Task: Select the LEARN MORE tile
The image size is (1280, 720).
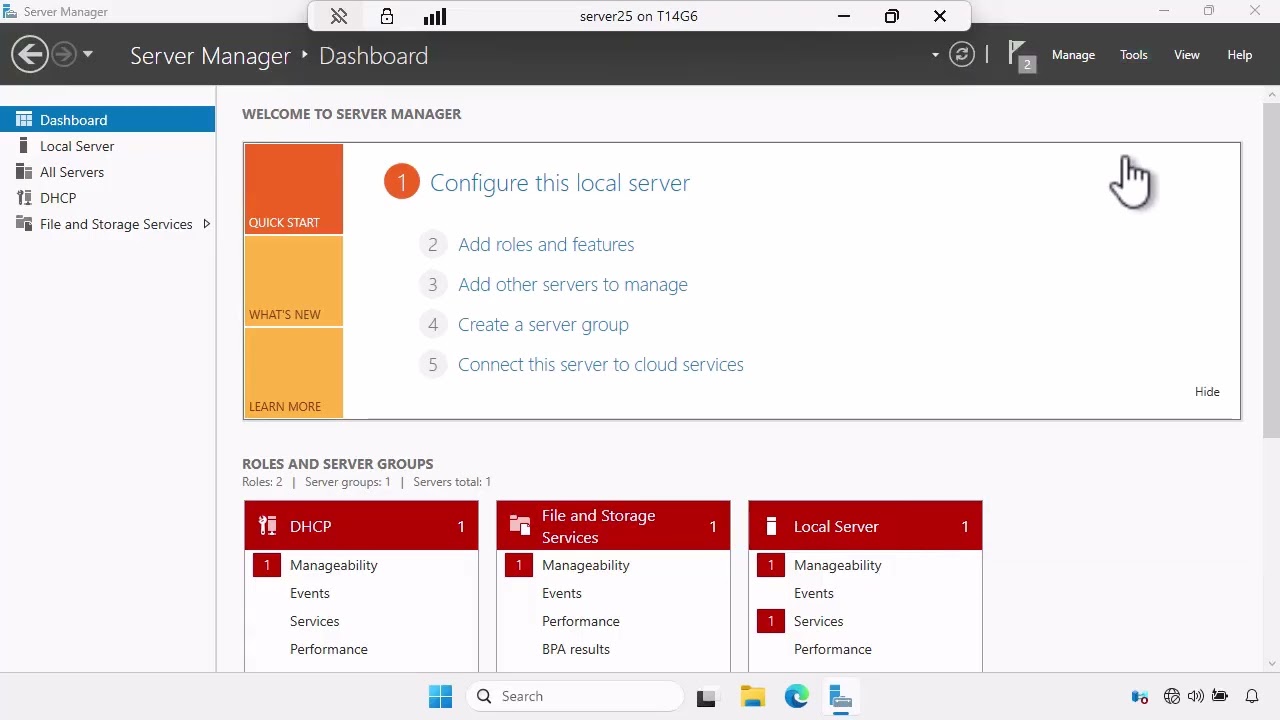Action: tap(293, 373)
